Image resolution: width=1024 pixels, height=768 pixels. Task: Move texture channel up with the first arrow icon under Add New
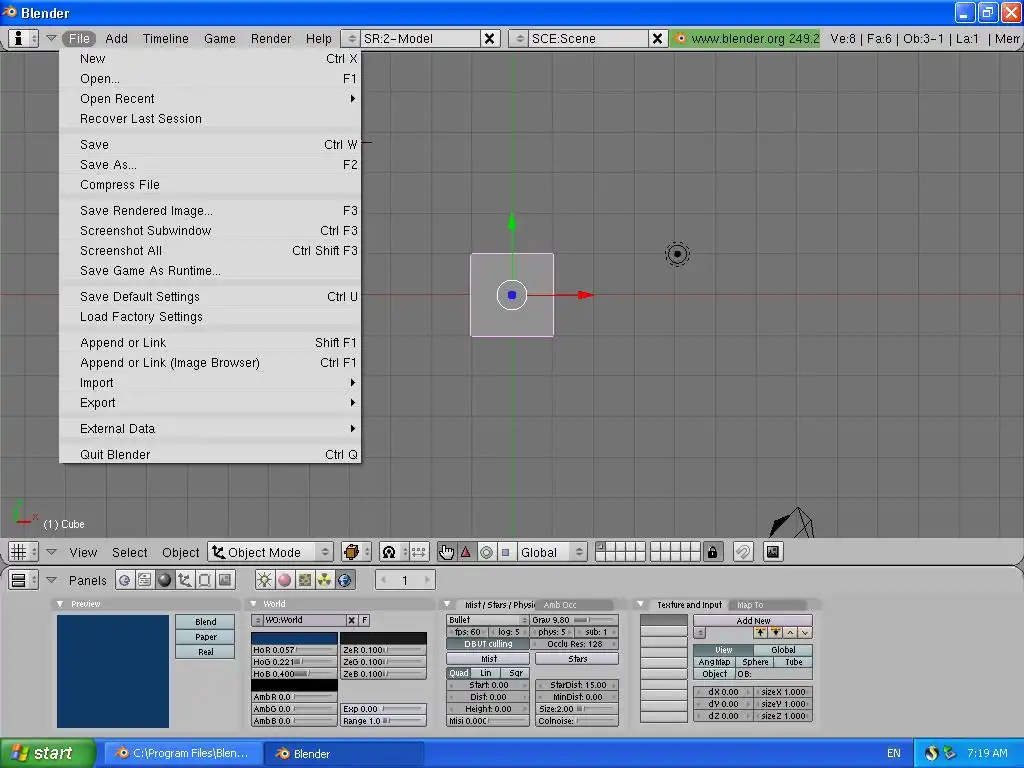[x=760, y=633]
